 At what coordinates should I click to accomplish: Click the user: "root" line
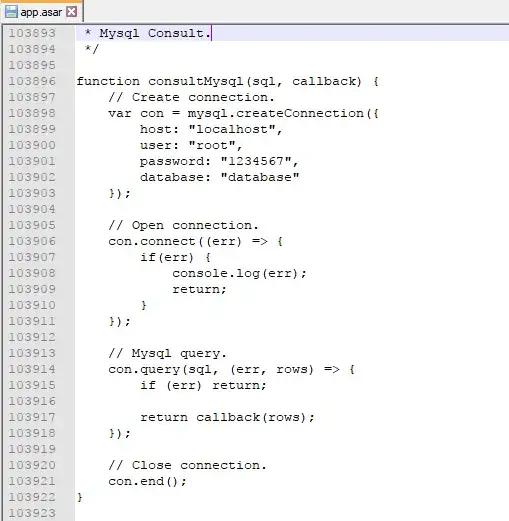point(191,145)
